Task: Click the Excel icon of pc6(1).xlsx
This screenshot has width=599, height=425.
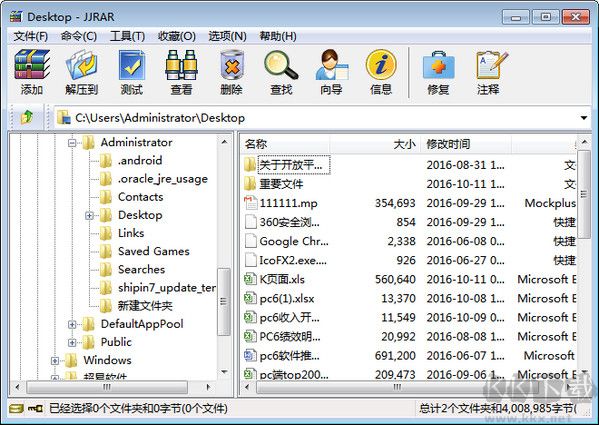Action: pos(250,298)
